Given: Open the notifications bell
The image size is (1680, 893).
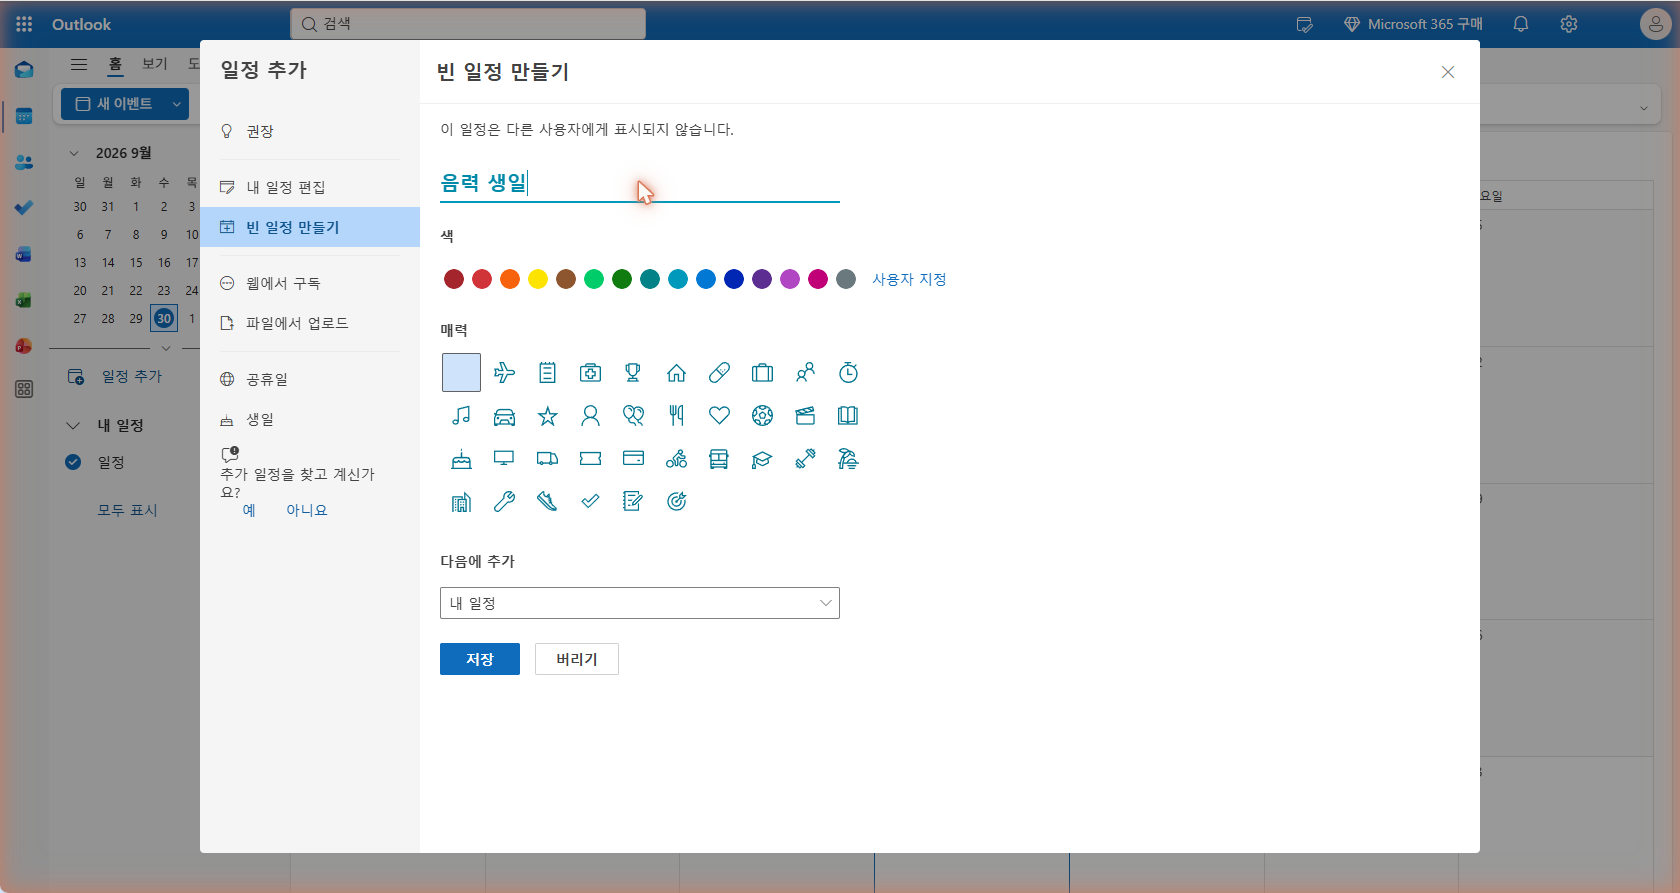Looking at the screenshot, I should pos(1521,24).
